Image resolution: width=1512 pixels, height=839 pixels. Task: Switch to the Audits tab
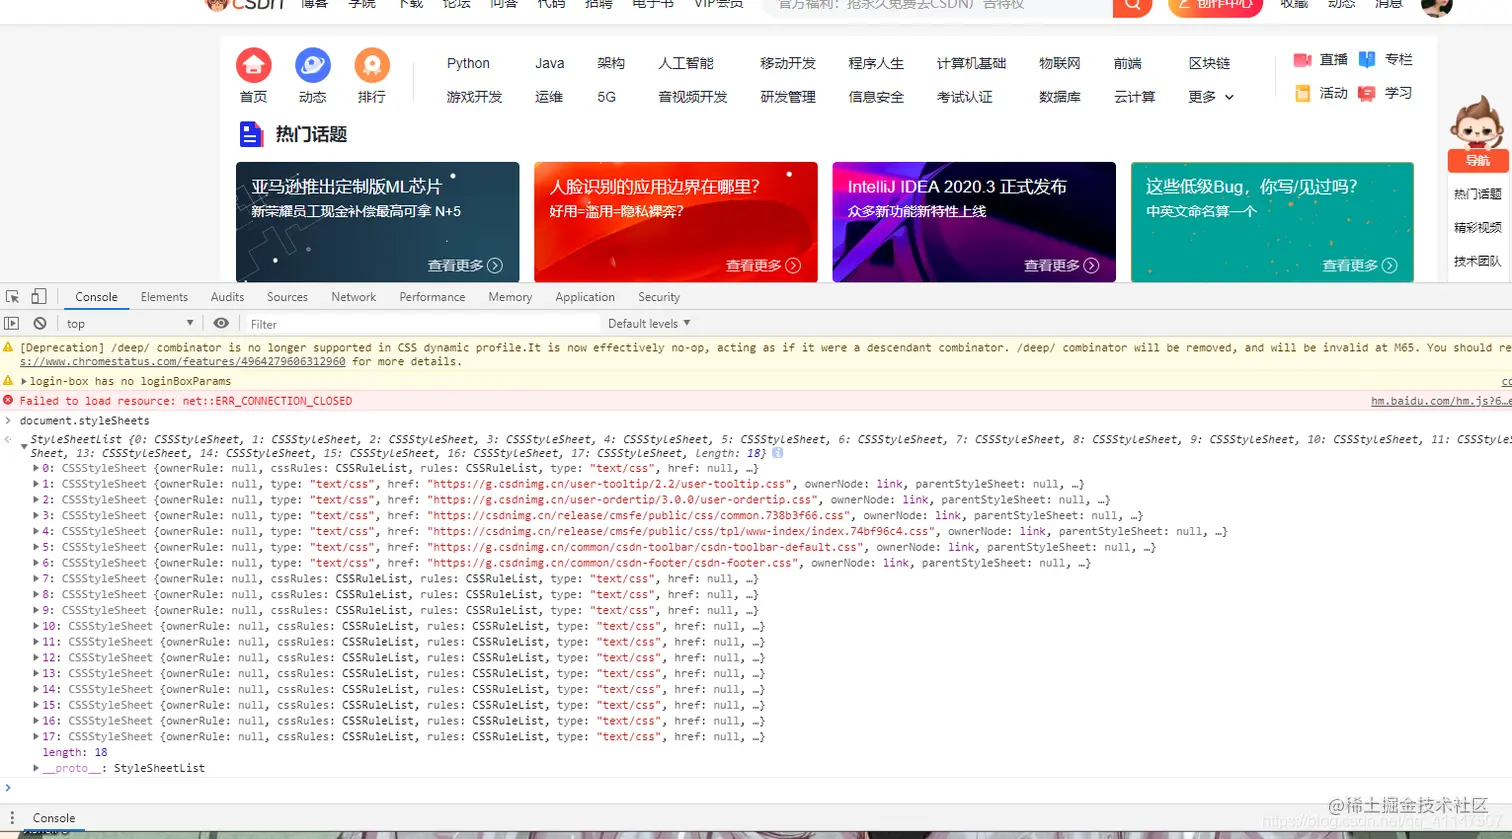pyautogui.click(x=227, y=297)
